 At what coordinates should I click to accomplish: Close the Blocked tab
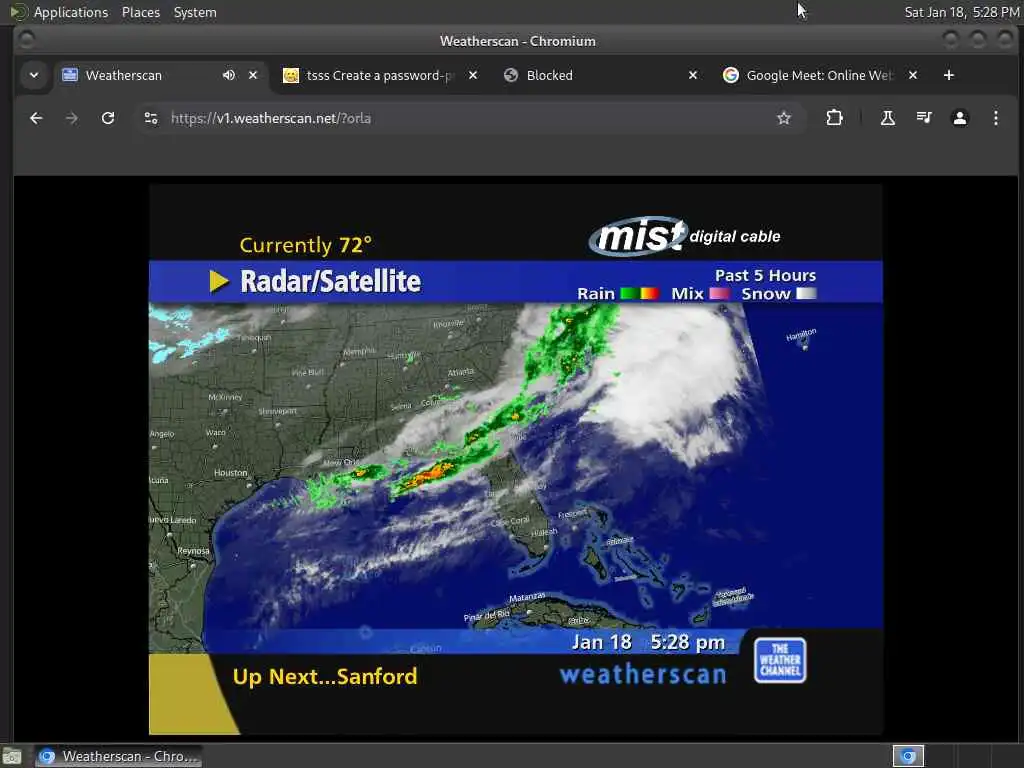[693, 75]
